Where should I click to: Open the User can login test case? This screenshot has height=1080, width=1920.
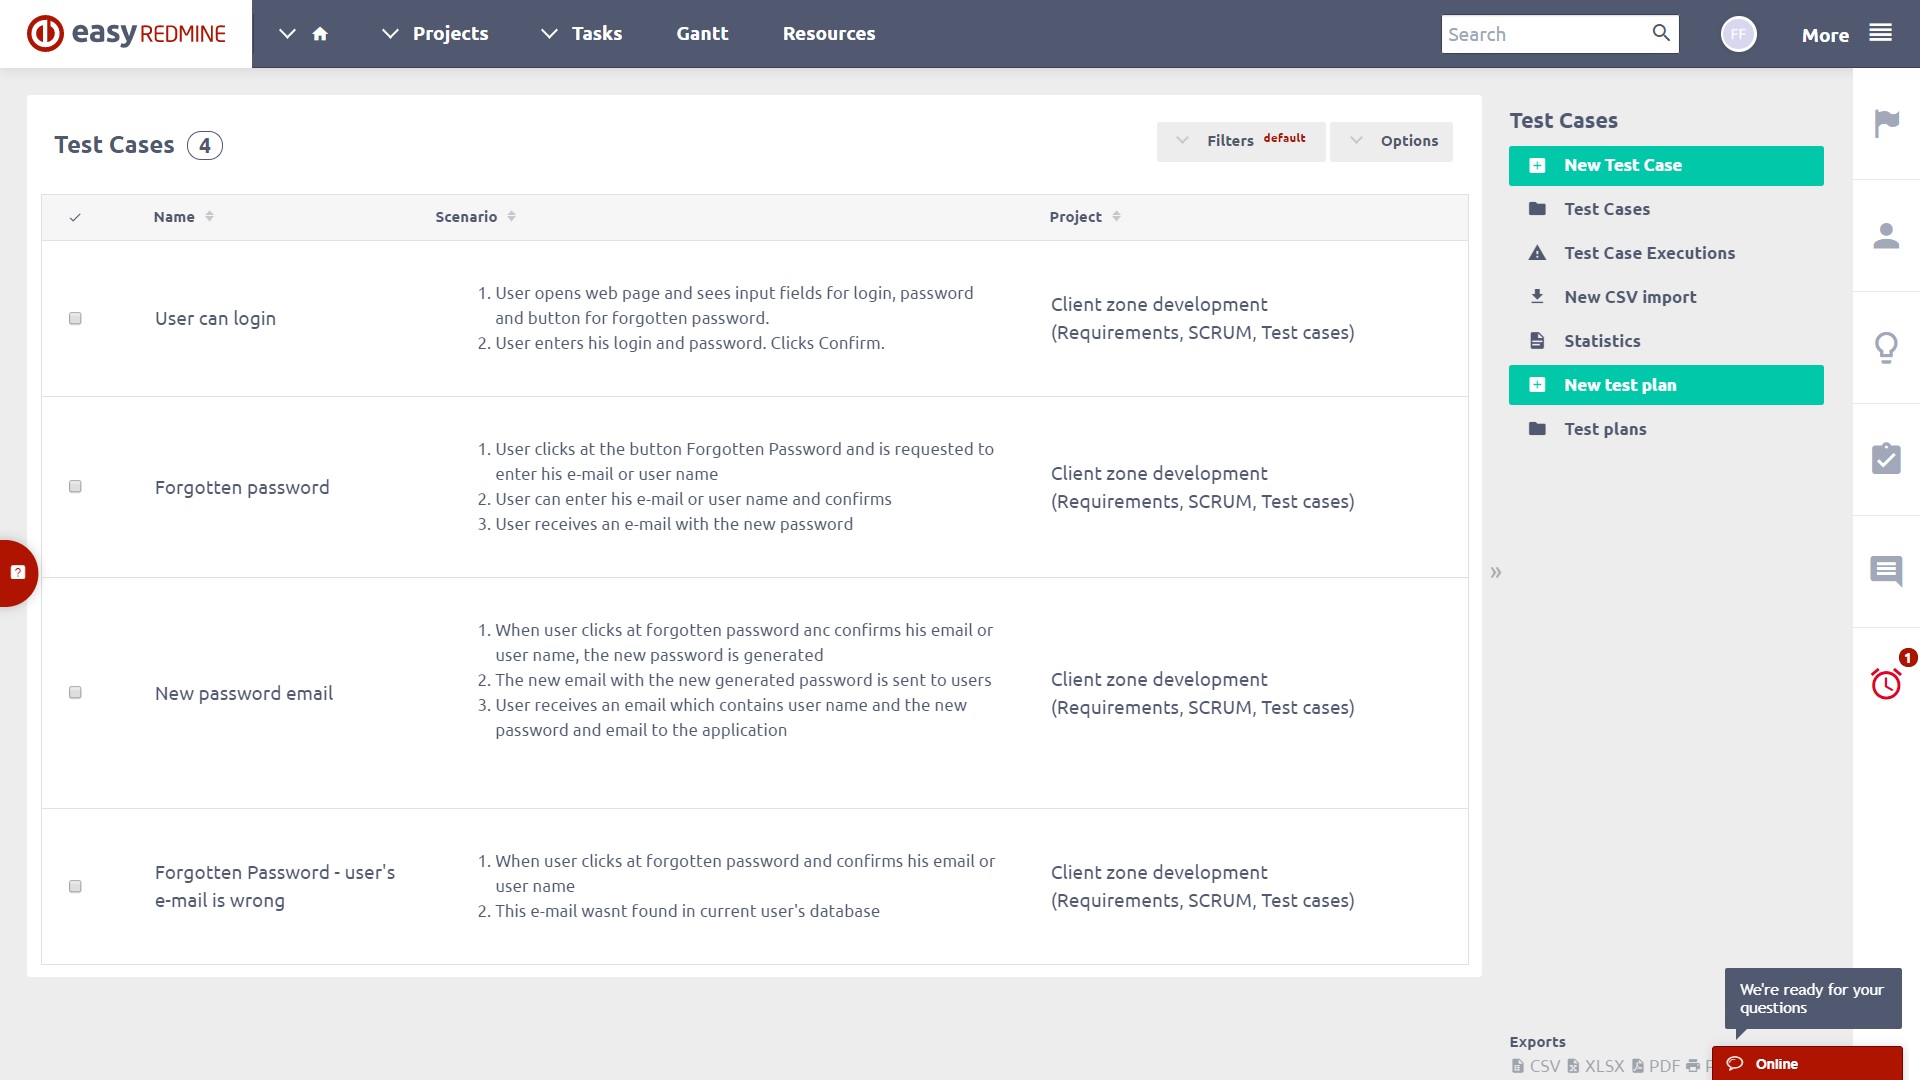pos(215,318)
